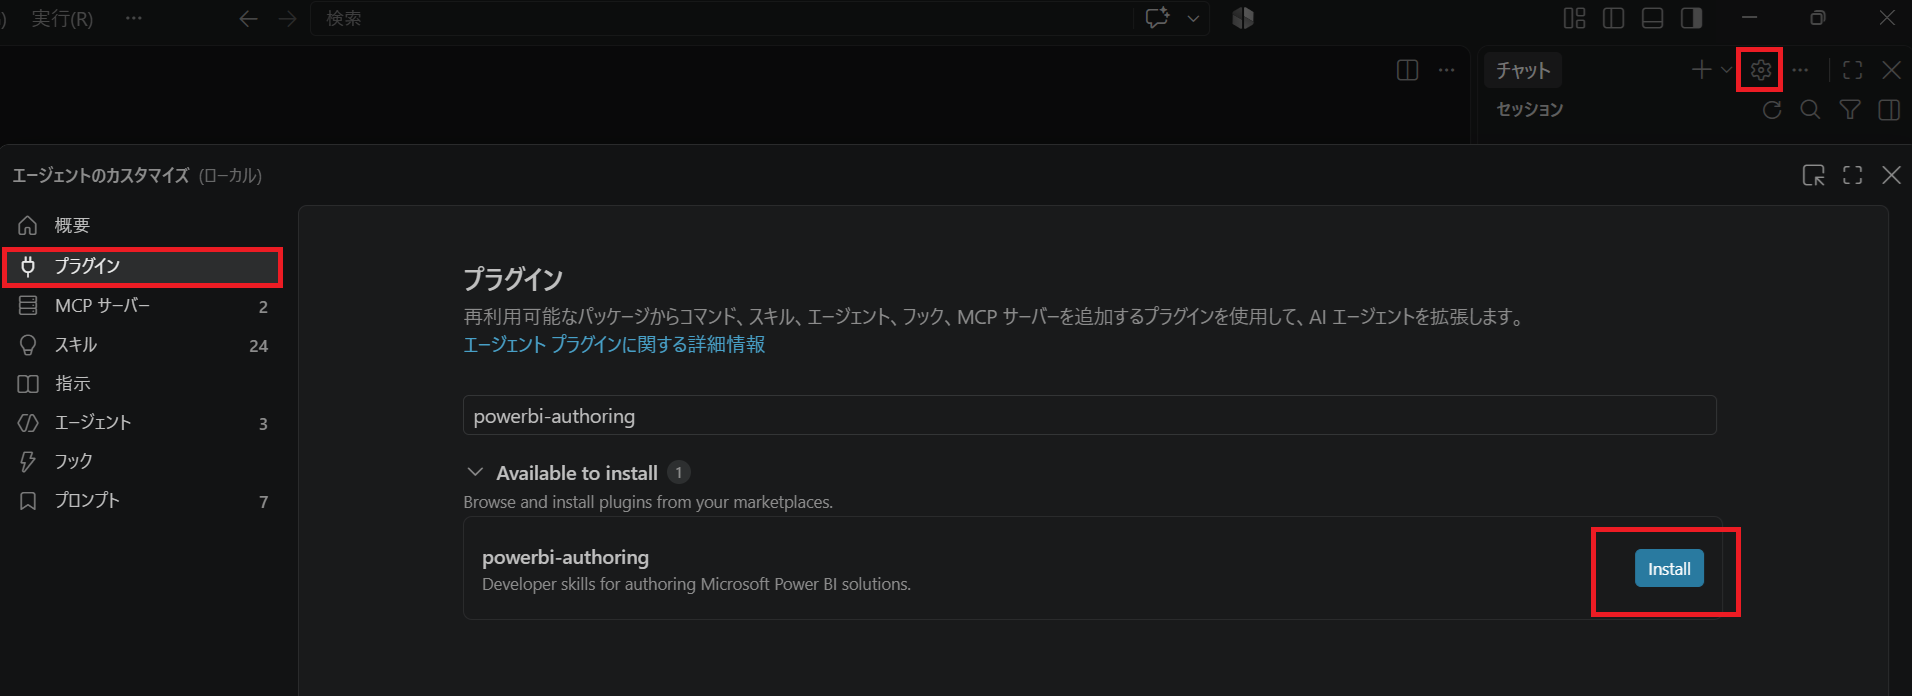
Task: Open the 概要 section
Action: pyautogui.click(x=143, y=225)
